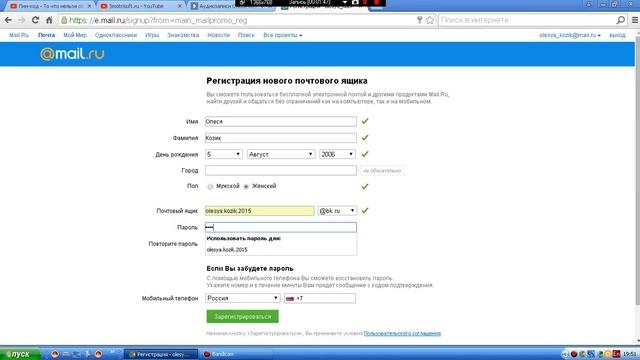The height and width of the screenshot is (360, 640).
Task: Open the Почта menu item
Action: point(46,35)
